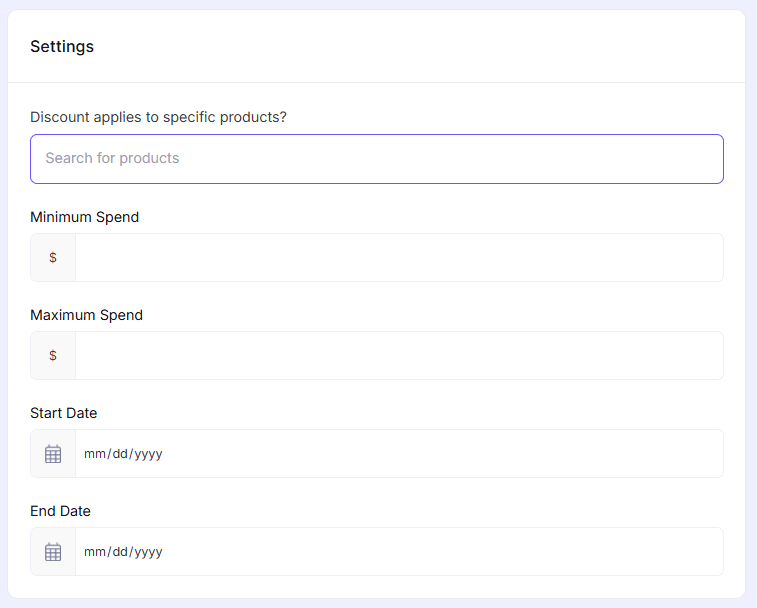Viewport: 757px width, 608px height.
Task: Select the year segment of End Date
Action: tap(148, 552)
